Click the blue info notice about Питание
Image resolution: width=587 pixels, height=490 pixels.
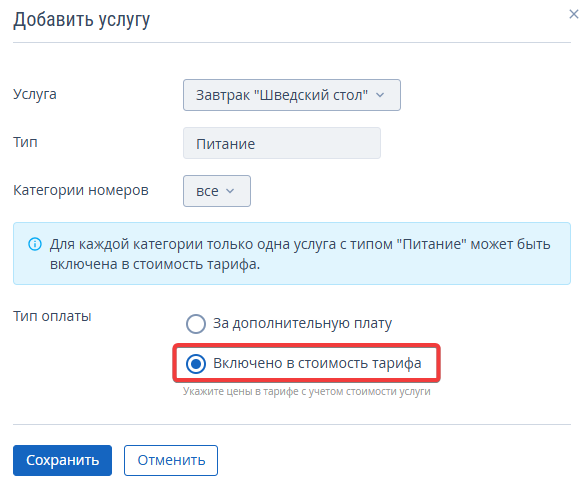click(x=292, y=254)
